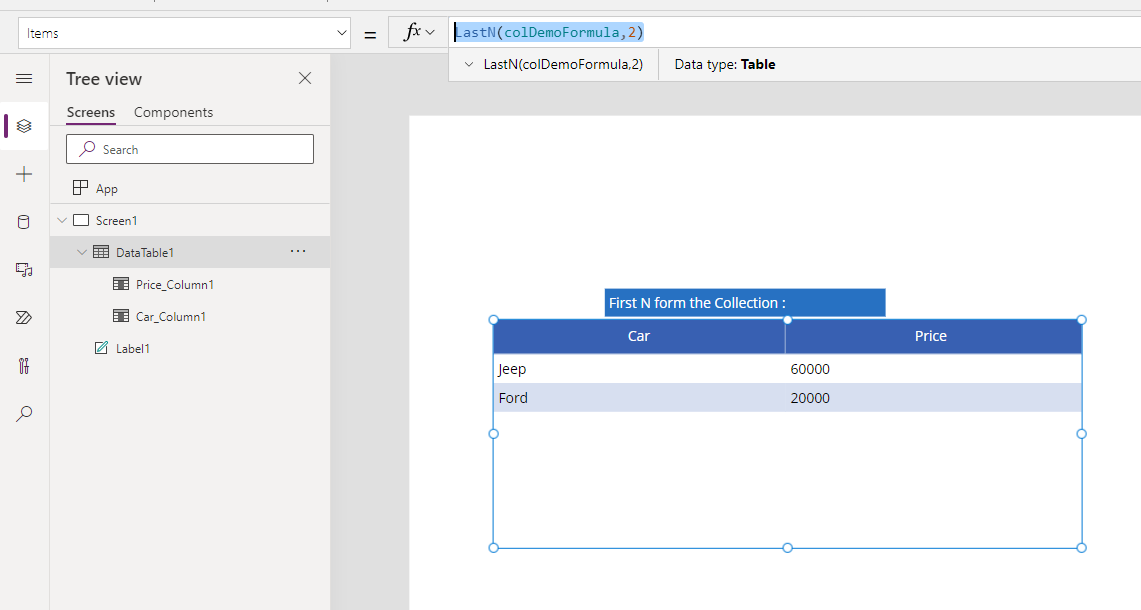Click the 60000 price cell
Viewport: 1141px width, 610px height.
(x=934, y=369)
